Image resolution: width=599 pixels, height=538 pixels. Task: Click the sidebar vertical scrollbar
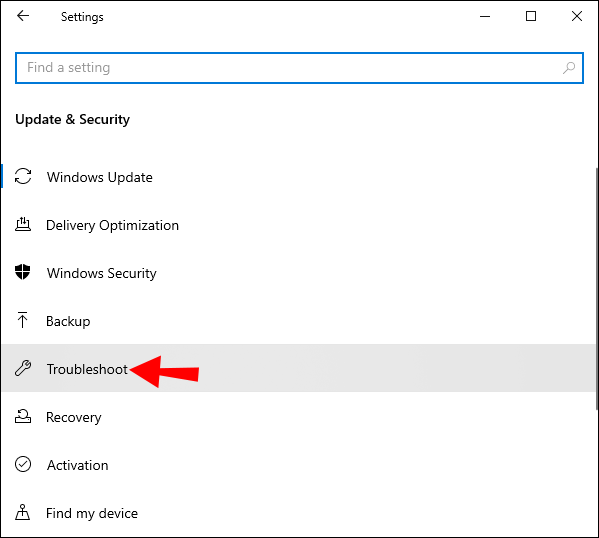(x=596, y=288)
